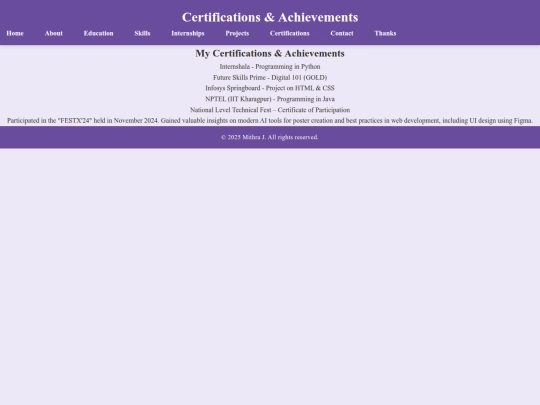The height and width of the screenshot is (405, 540).
Task: Click the Projects nav link
Action: (x=237, y=33)
